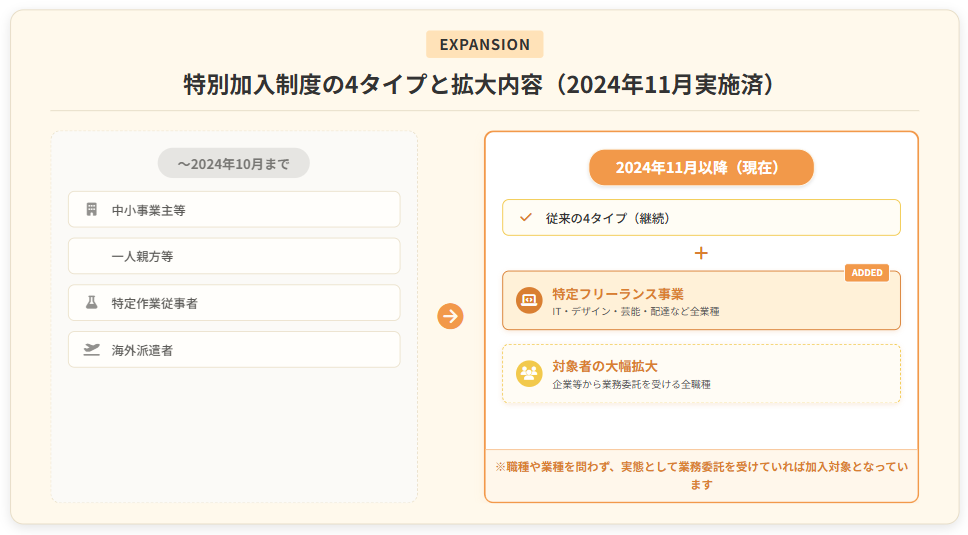Image resolution: width=968 pixels, height=535 pixels.
Task: Click the orange right-arrow circle icon
Action: [x=451, y=317]
